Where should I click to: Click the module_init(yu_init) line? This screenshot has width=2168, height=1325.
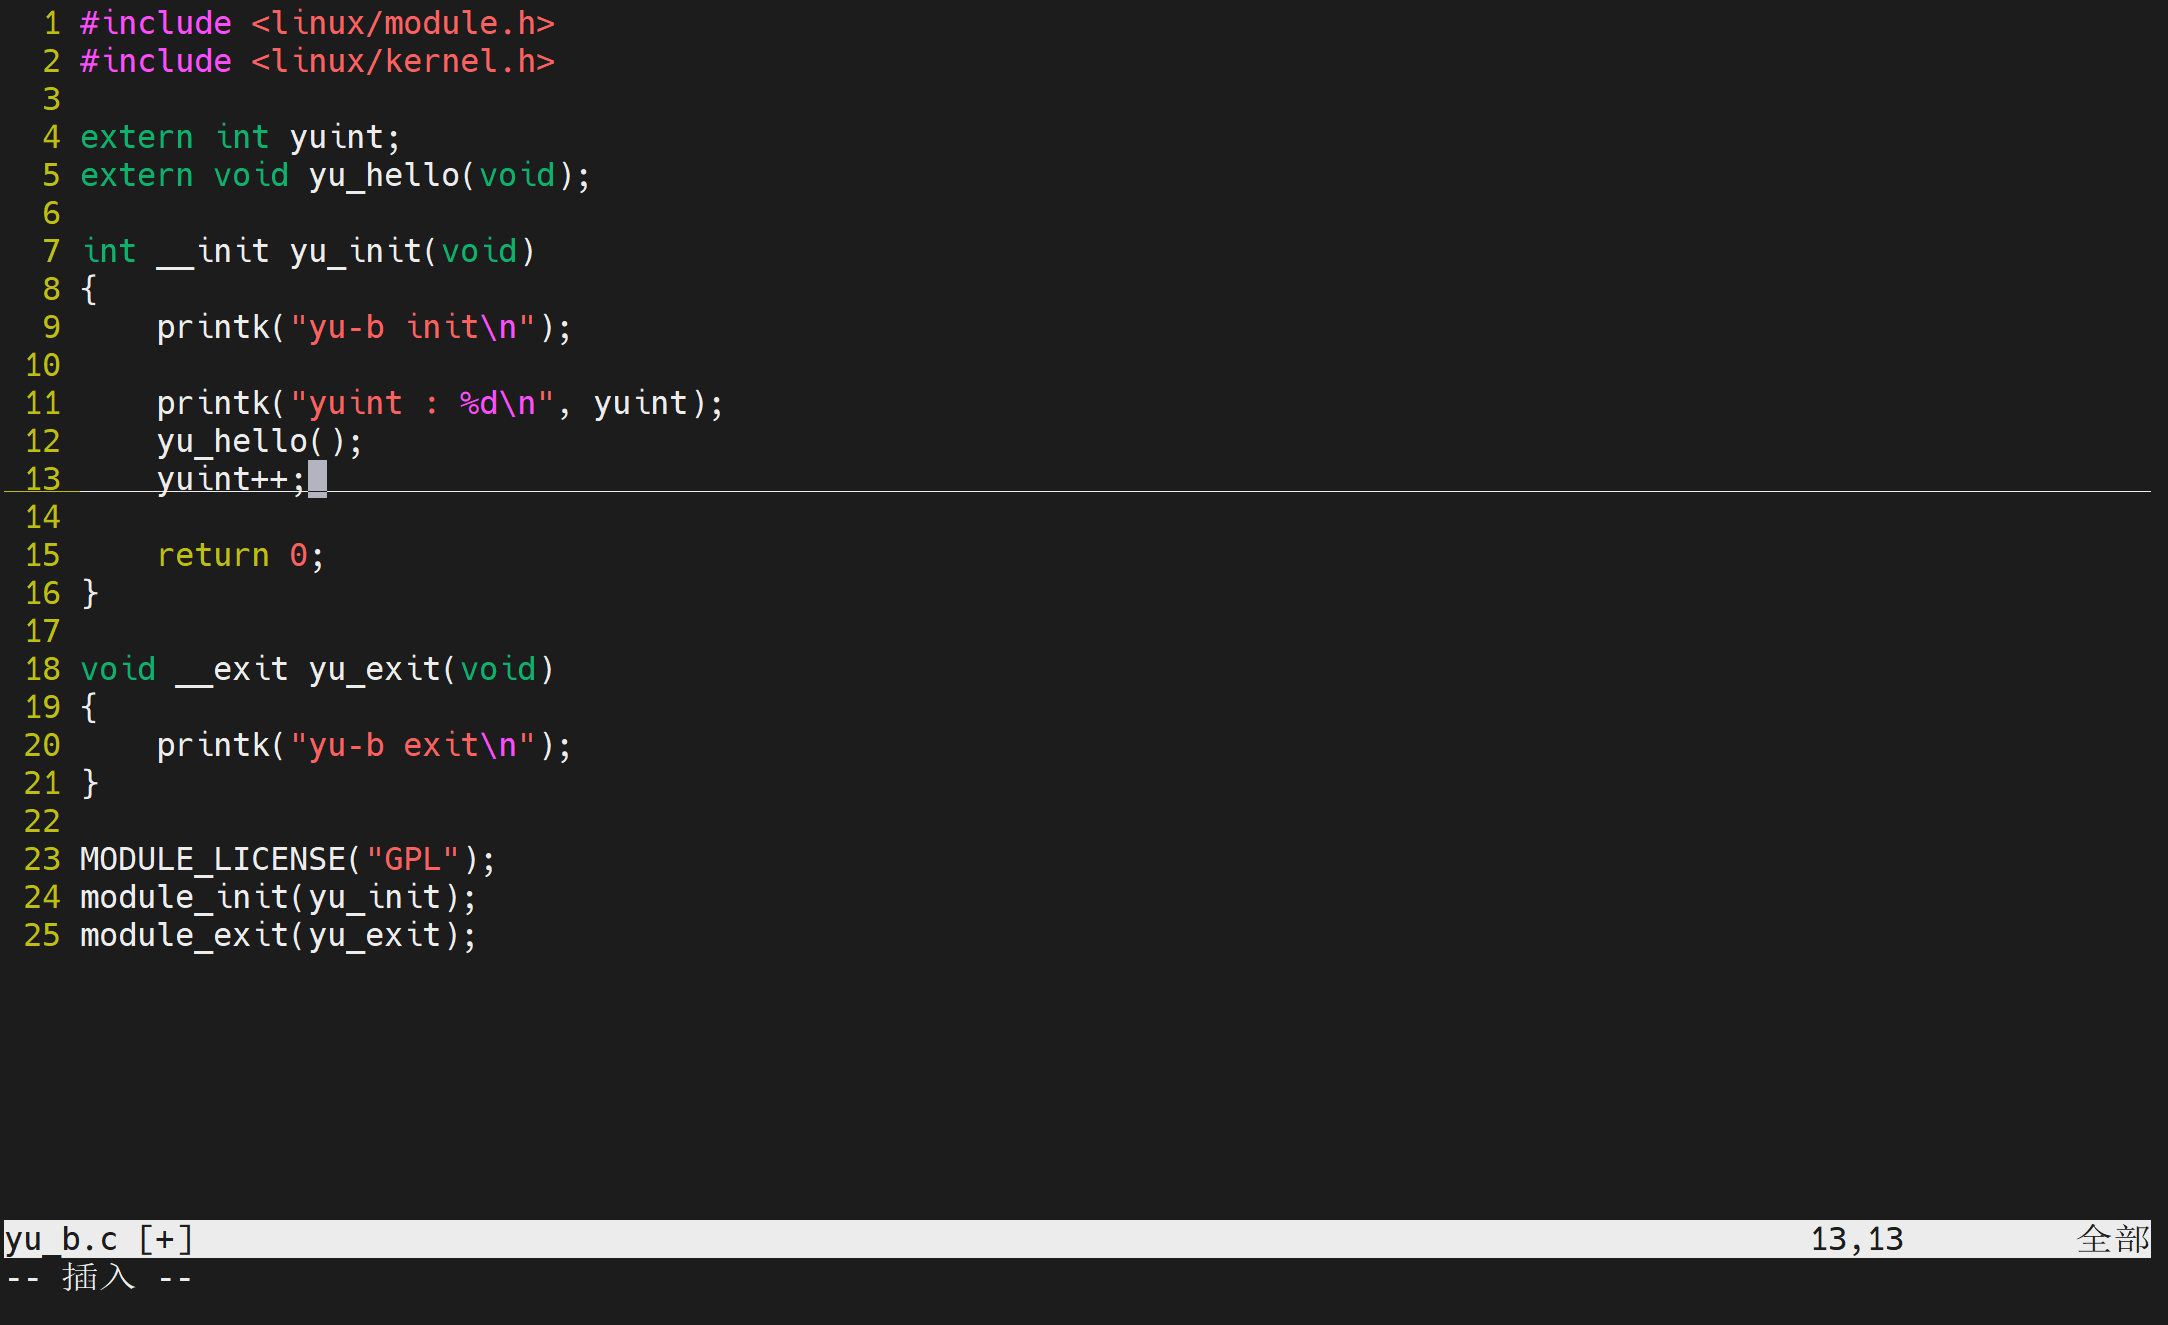coord(277,897)
